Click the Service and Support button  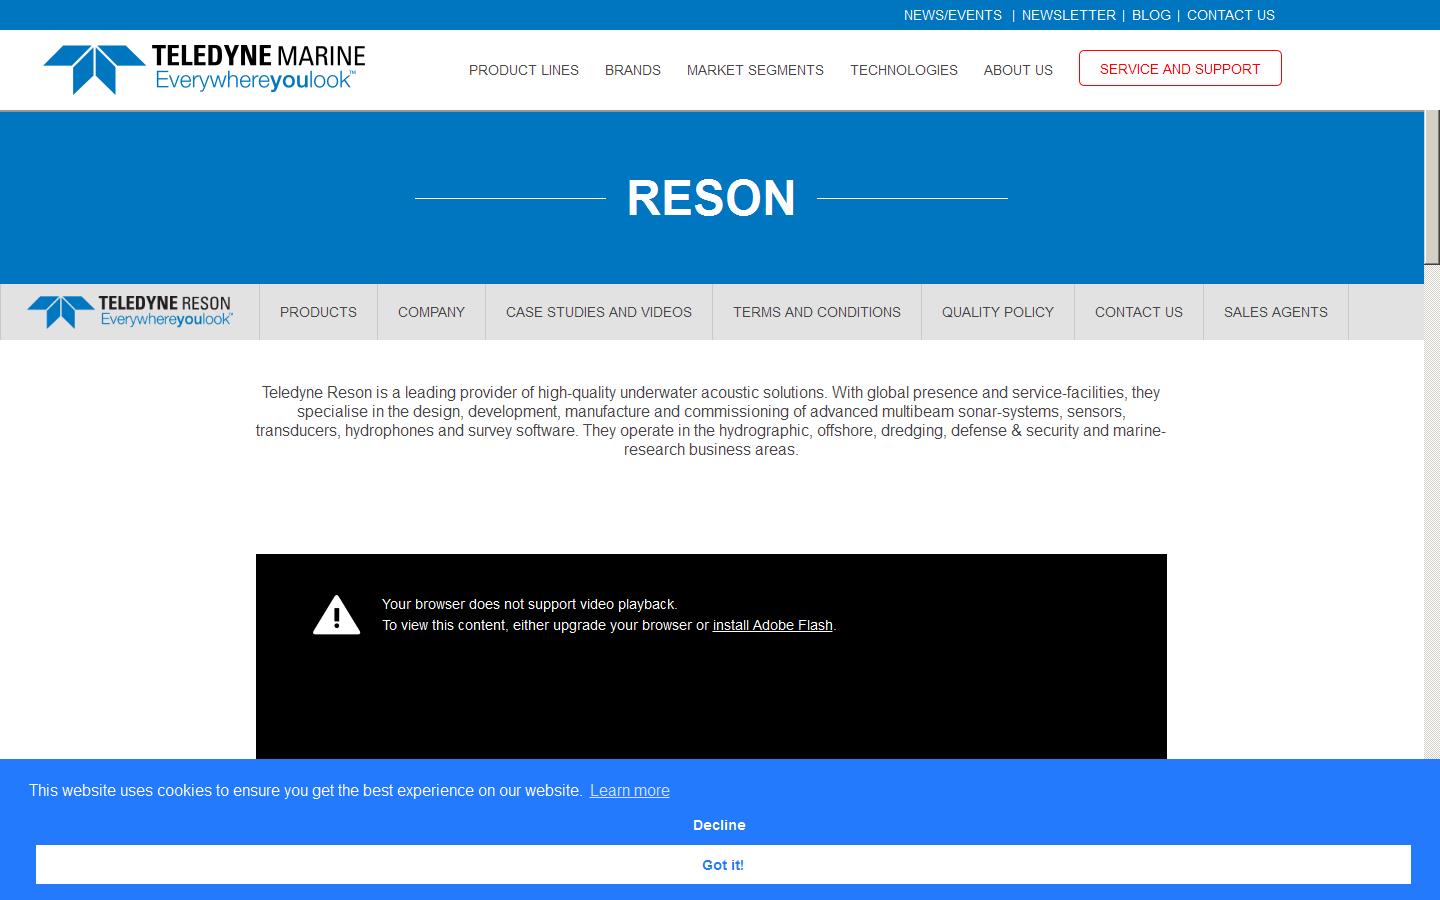1180,68
